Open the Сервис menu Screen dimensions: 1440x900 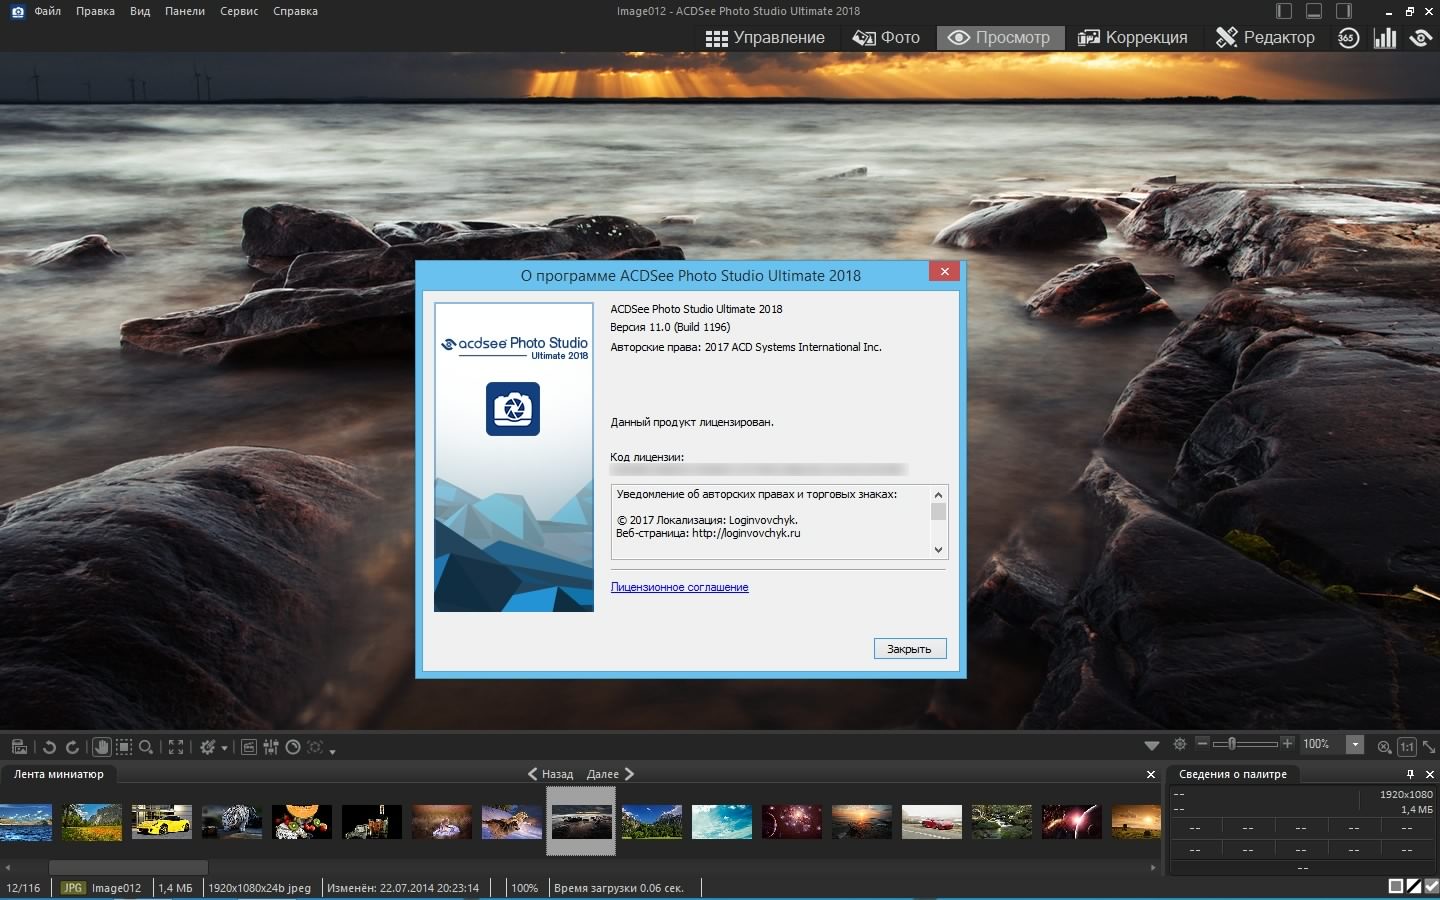[239, 11]
